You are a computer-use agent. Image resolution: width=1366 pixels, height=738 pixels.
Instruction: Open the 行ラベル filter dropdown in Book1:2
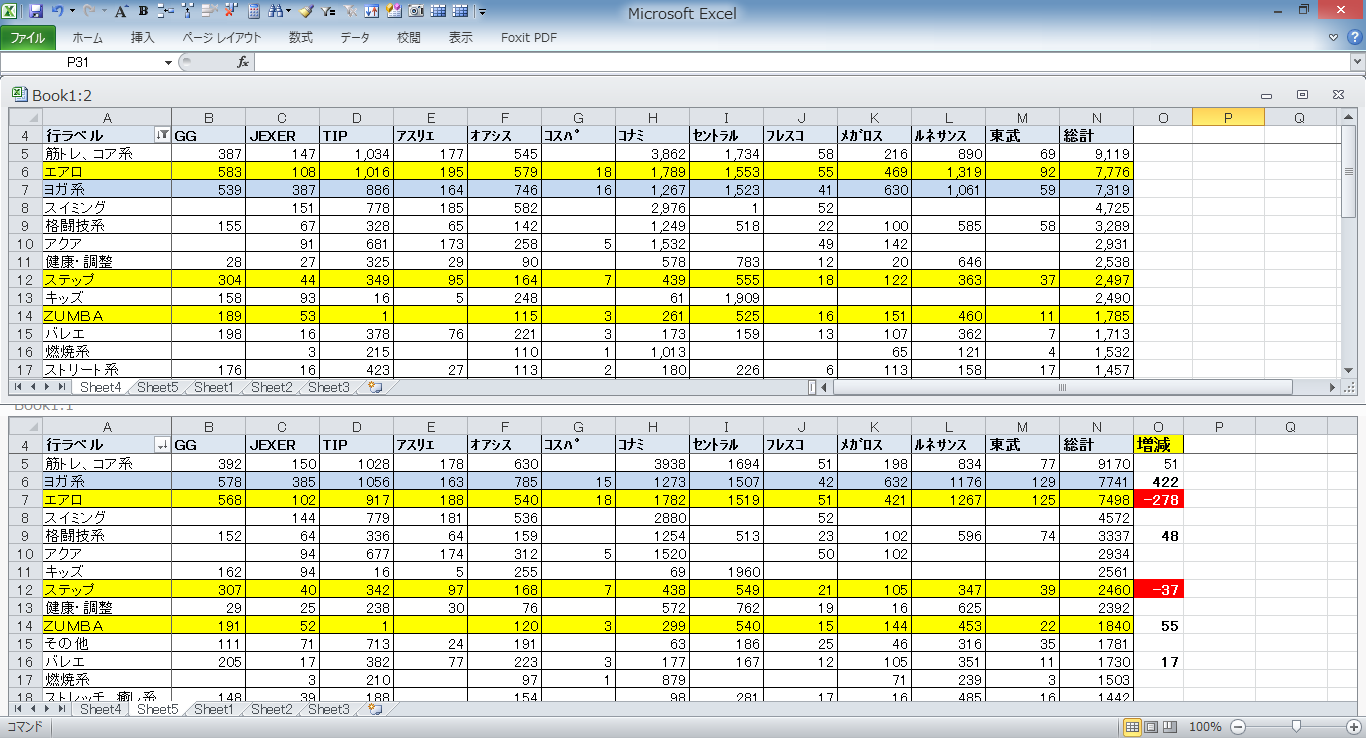pos(162,135)
